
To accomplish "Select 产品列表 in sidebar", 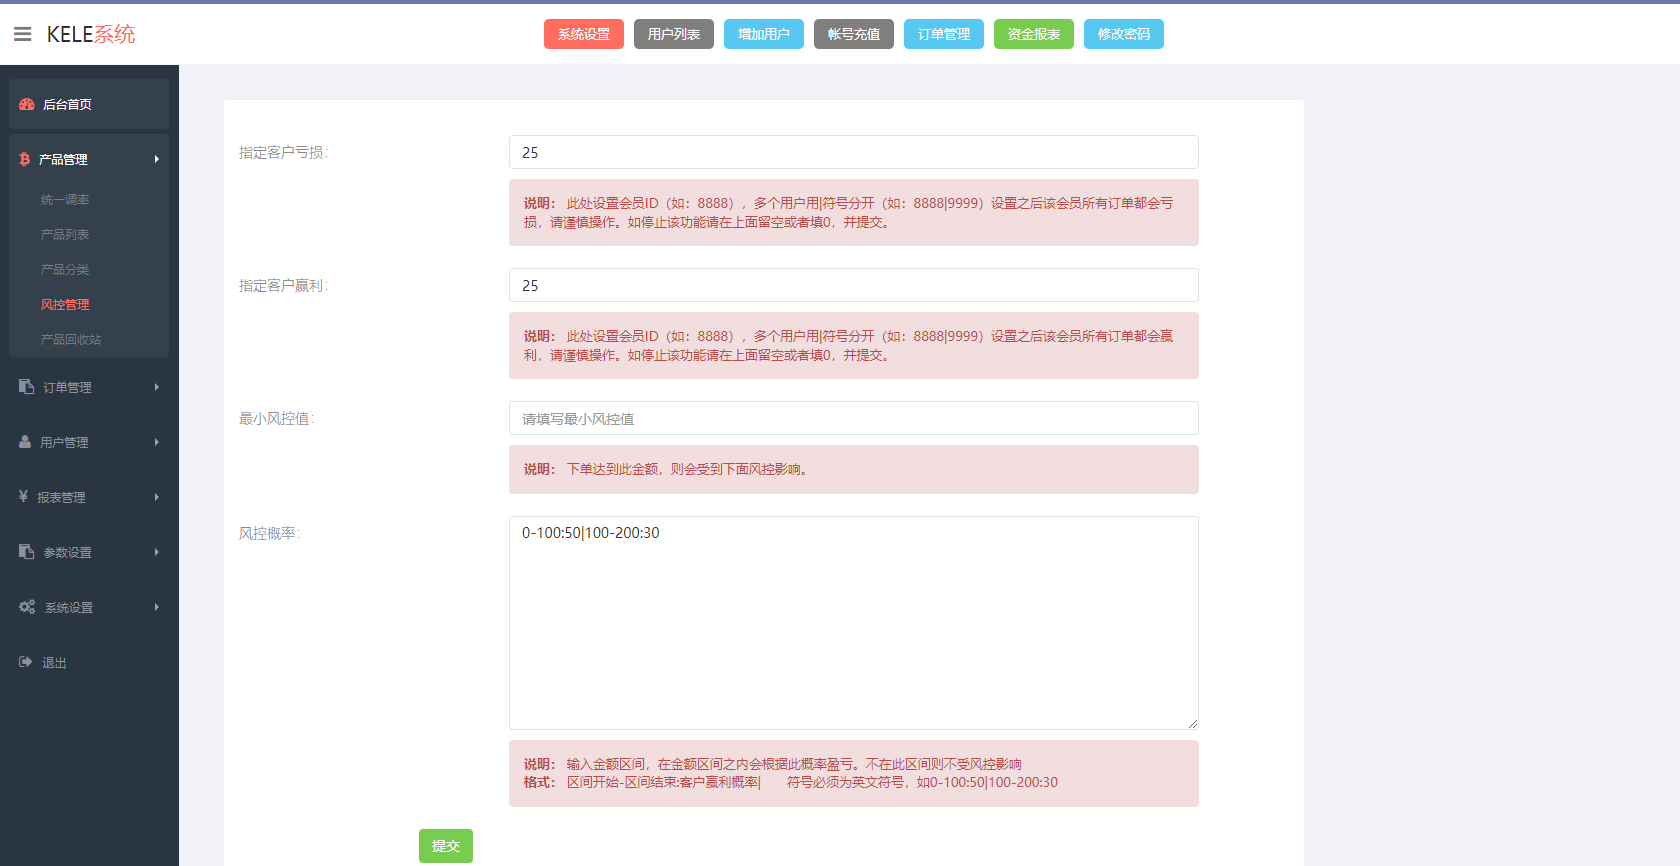I will [65, 235].
